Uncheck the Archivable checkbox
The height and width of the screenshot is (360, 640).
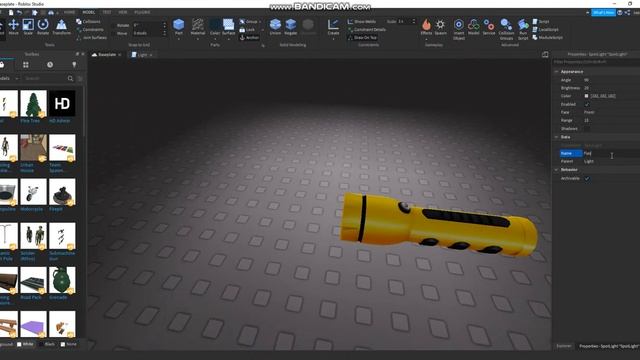(587, 178)
